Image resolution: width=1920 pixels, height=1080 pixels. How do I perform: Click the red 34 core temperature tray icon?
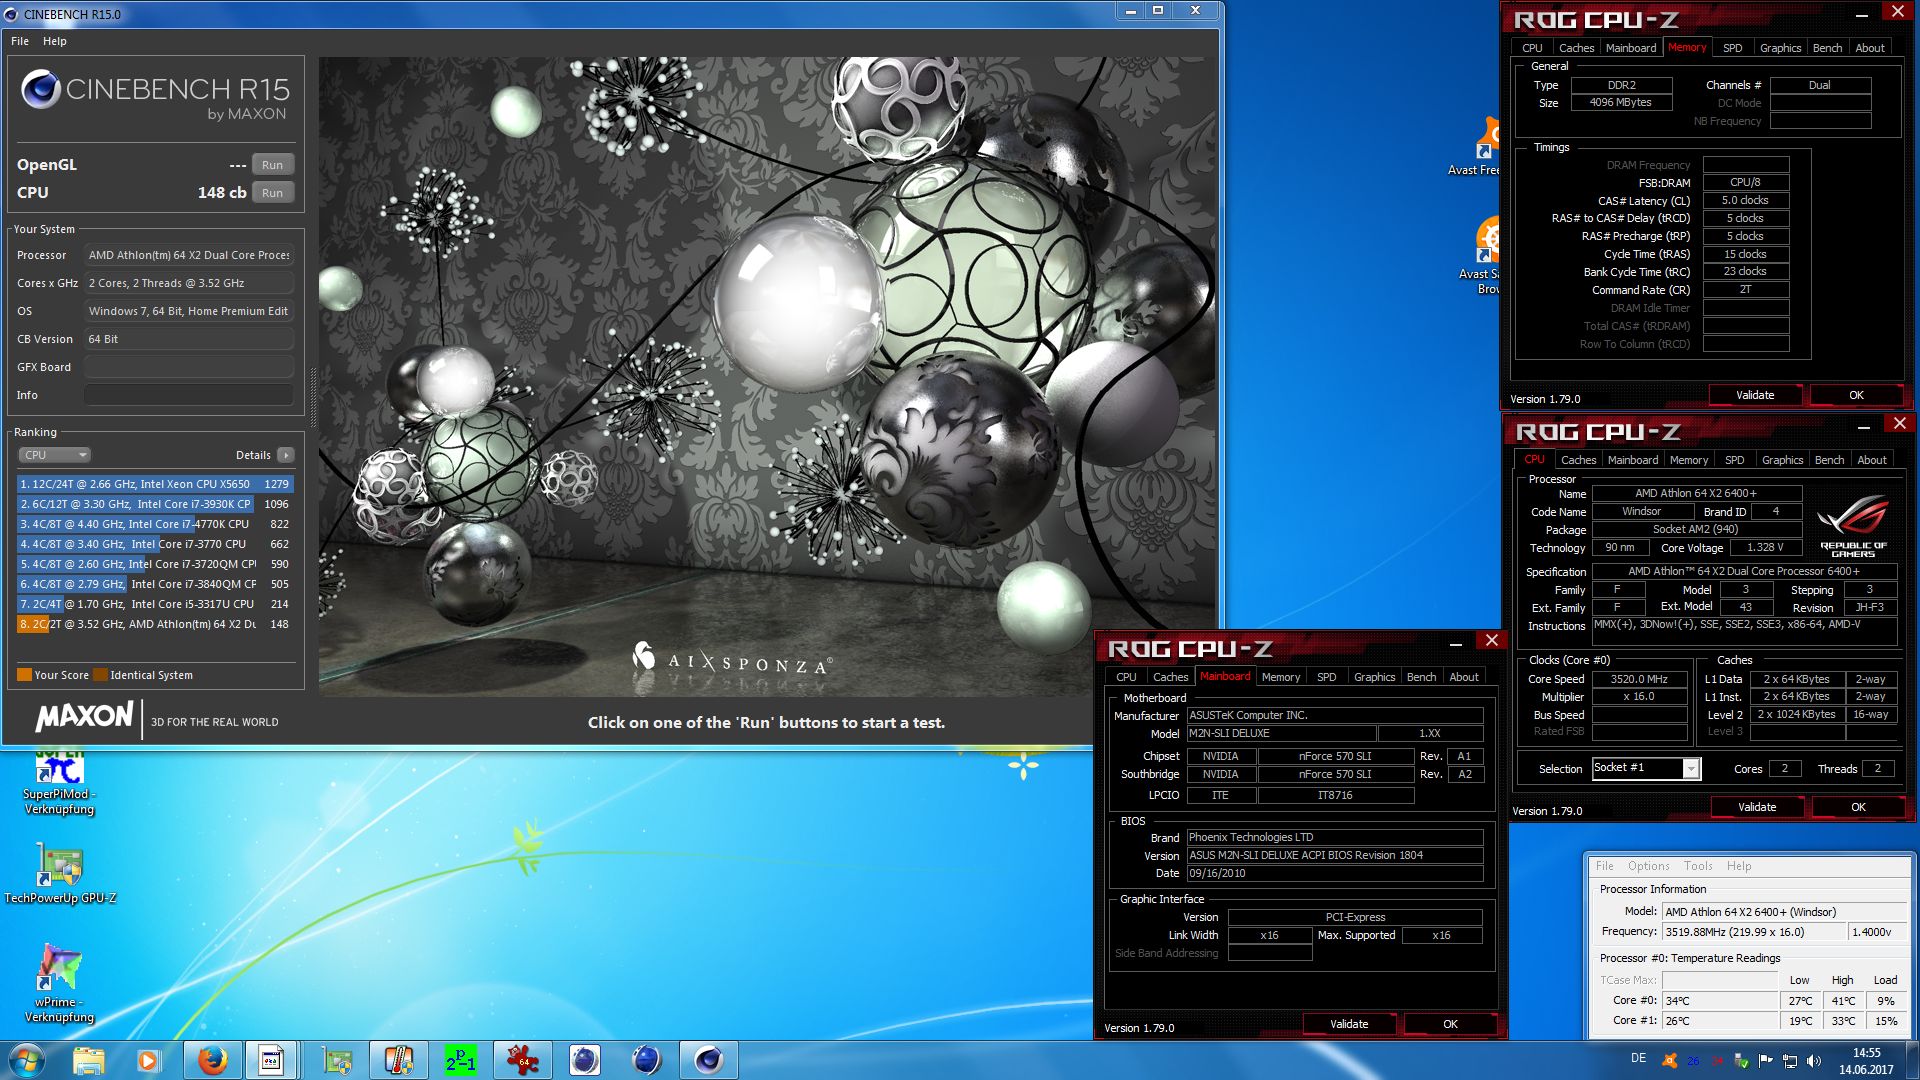(x=1717, y=1061)
